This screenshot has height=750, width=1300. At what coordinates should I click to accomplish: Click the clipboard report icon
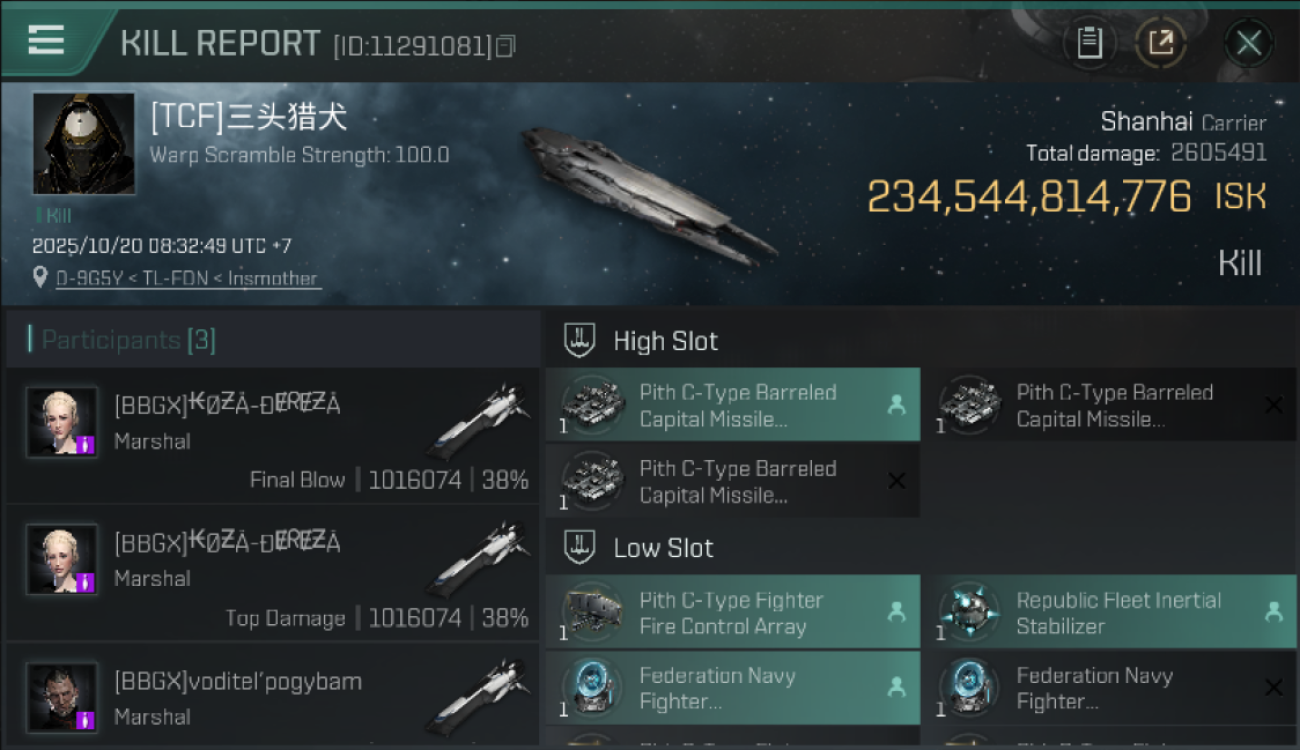[1089, 43]
